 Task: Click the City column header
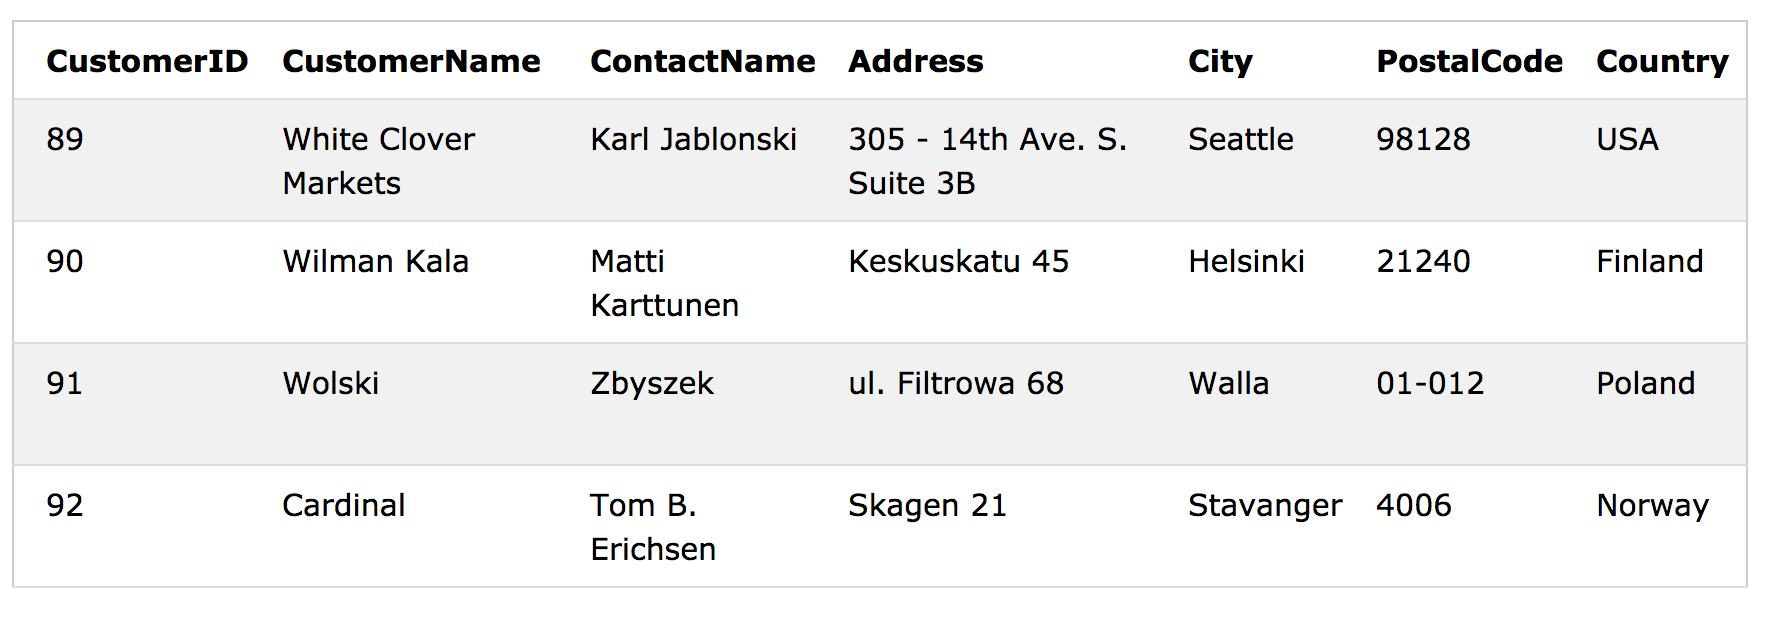pos(1220,61)
